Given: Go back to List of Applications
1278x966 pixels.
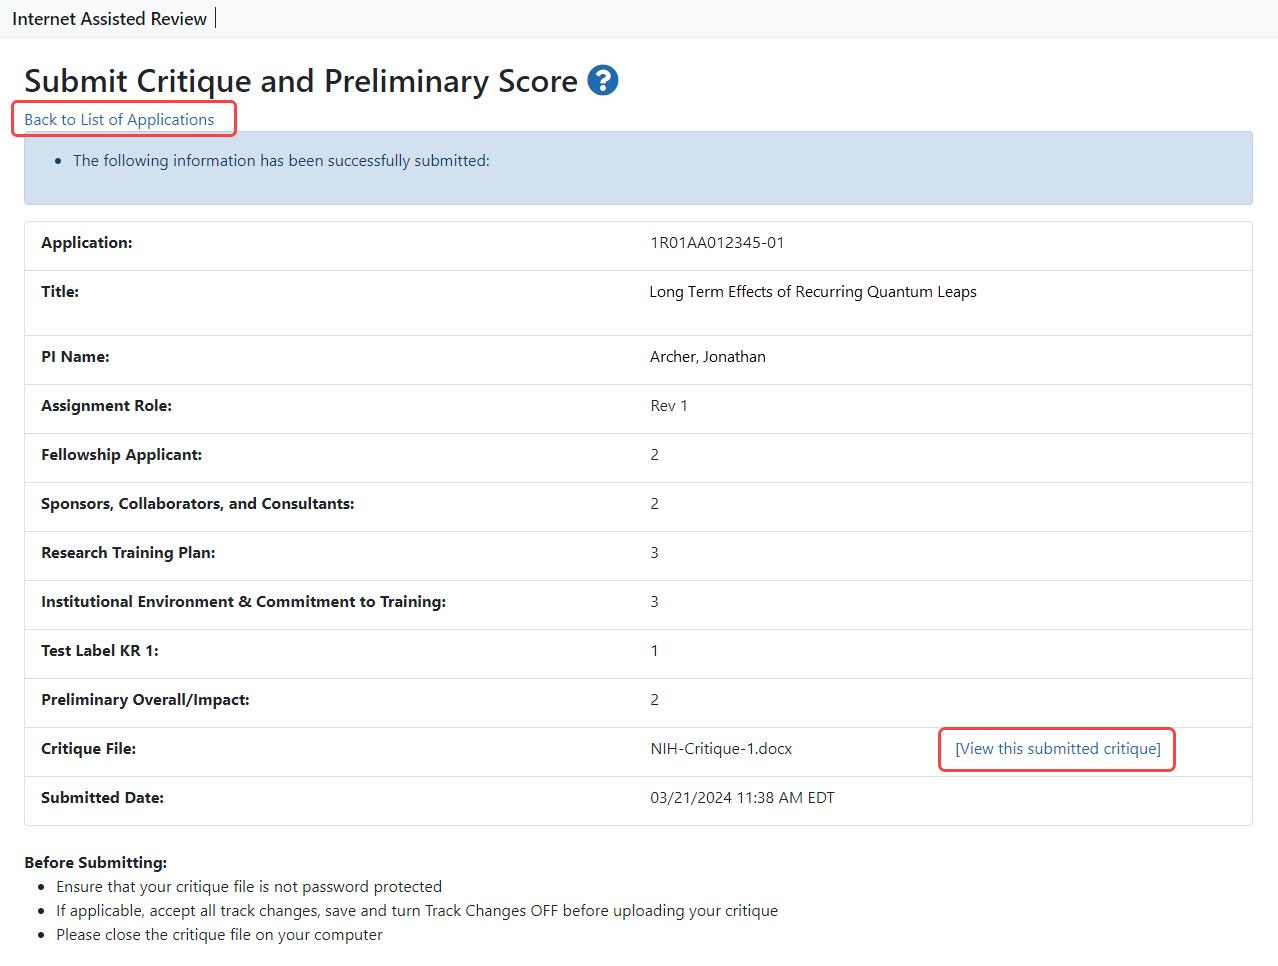Looking at the screenshot, I should [x=119, y=119].
